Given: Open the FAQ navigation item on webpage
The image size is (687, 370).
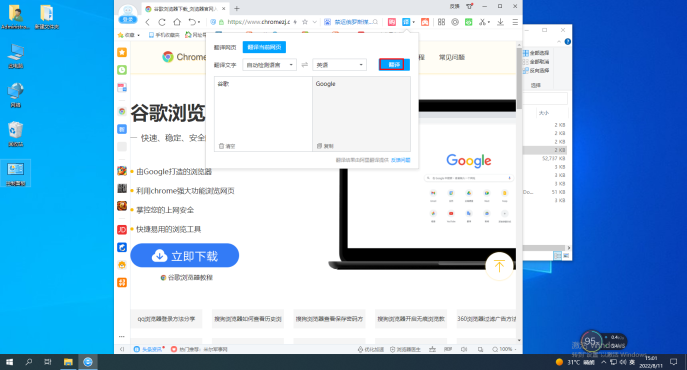Looking at the screenshot, I should (452, 57).
